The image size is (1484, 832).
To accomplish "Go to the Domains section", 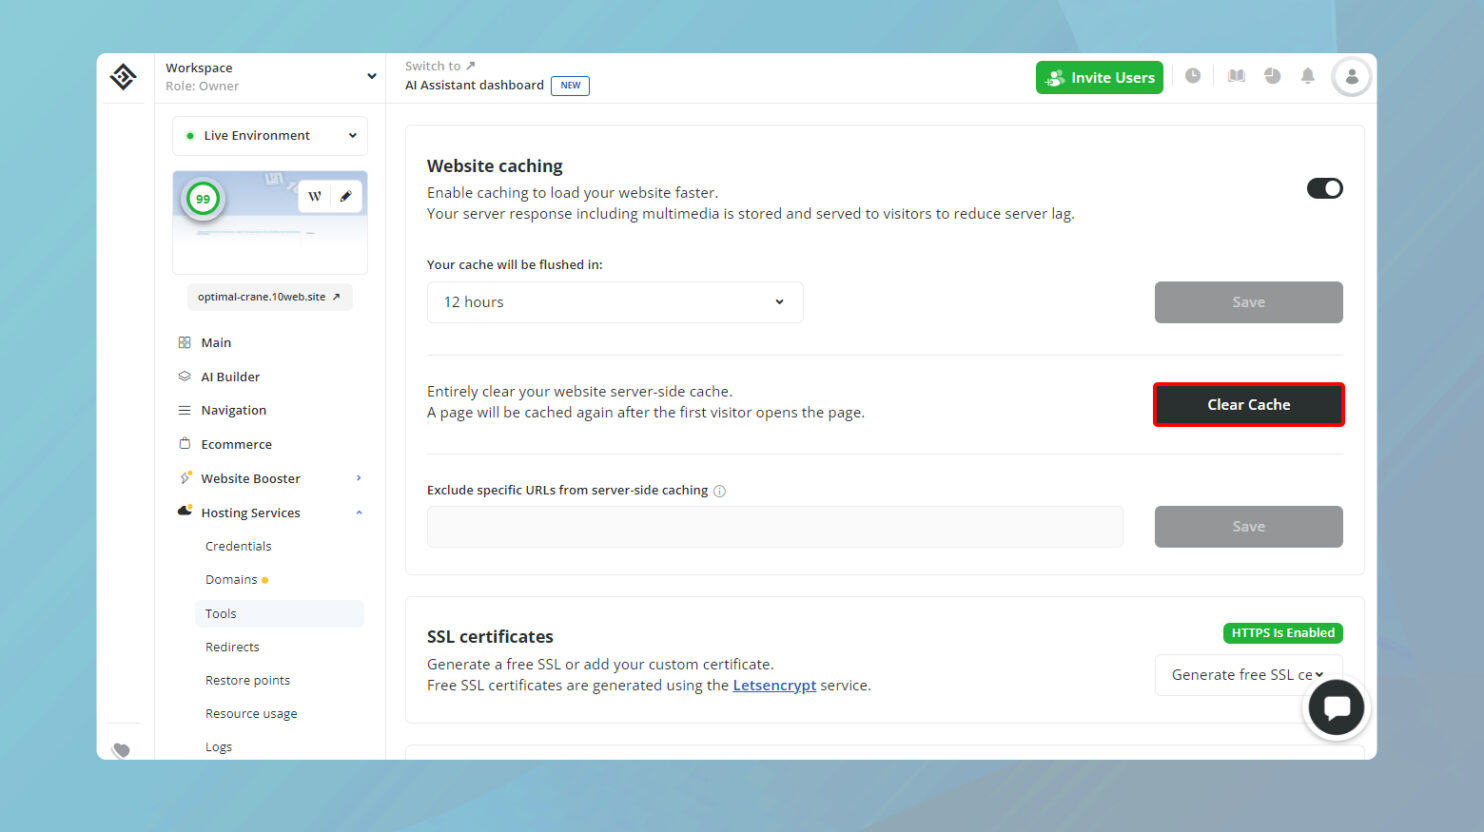I will [x=231, y=580].
